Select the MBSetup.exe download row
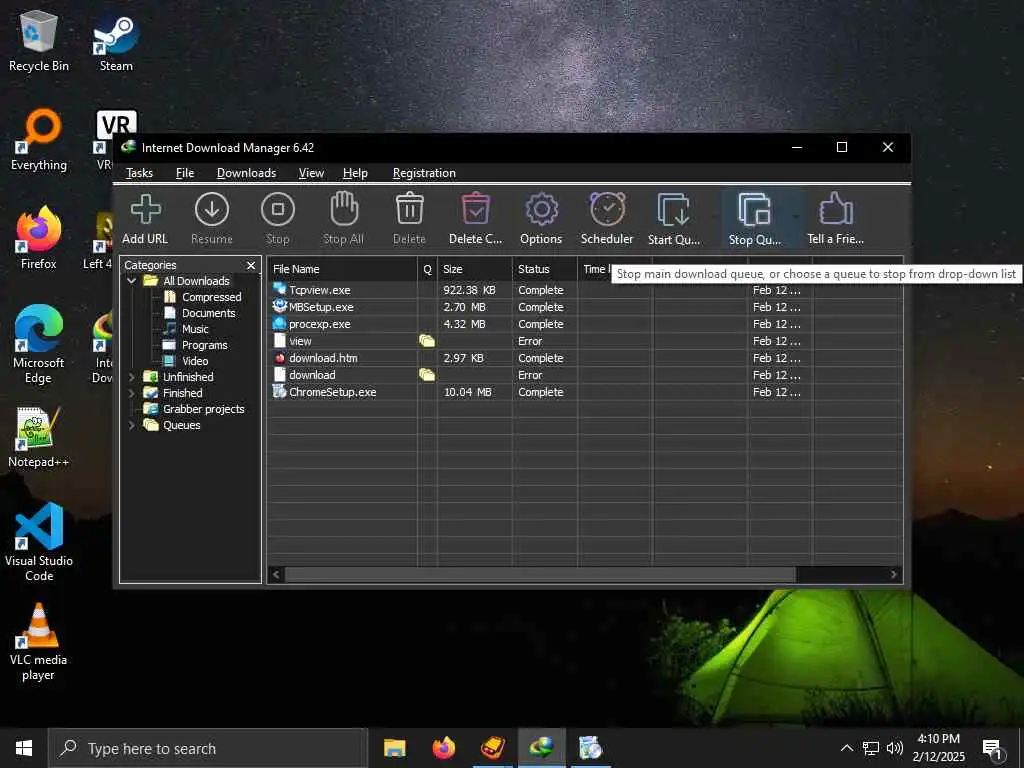This screenshot has width=1024, height=768. [x=585, y=307]
